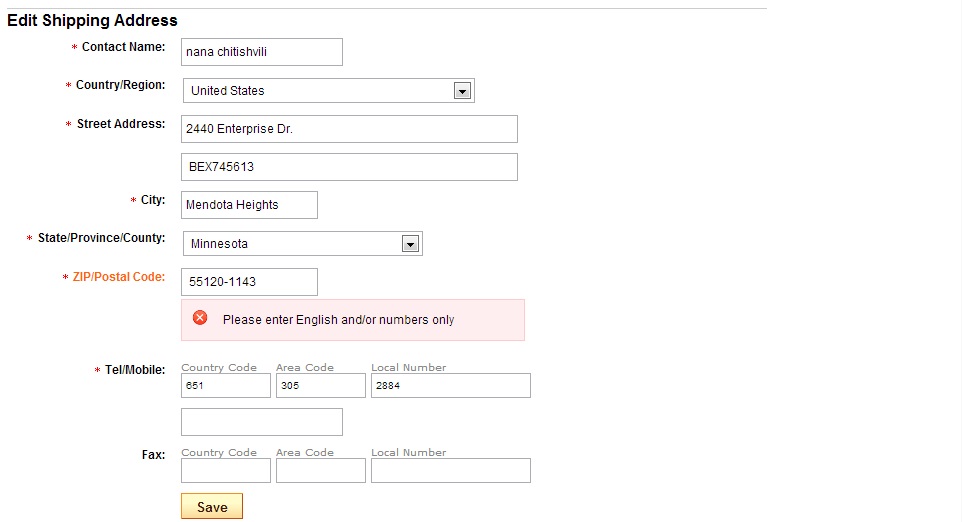The image size is (962, 522).
Task: Click into the City field
Action: pos(249,205)
